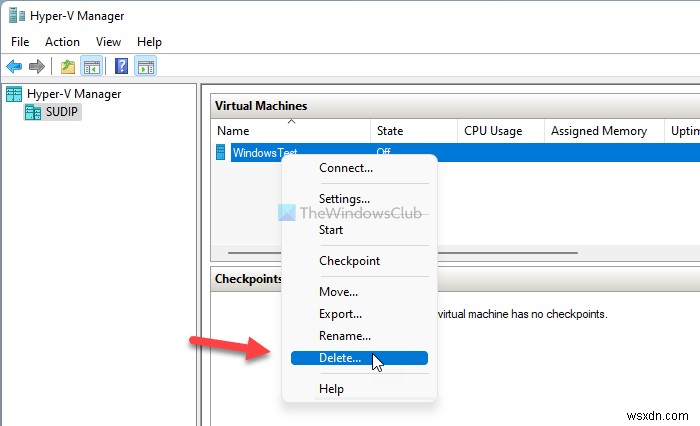This screenshot has width=700, height=426.
Task: Open the View menu
Action: coord(108,42)
